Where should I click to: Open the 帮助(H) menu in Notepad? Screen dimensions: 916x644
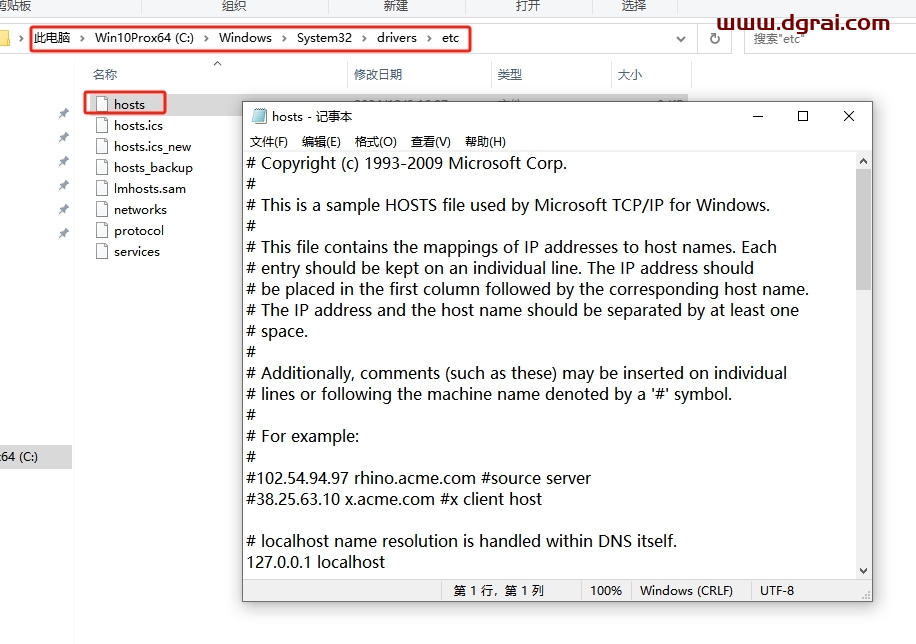485,141
